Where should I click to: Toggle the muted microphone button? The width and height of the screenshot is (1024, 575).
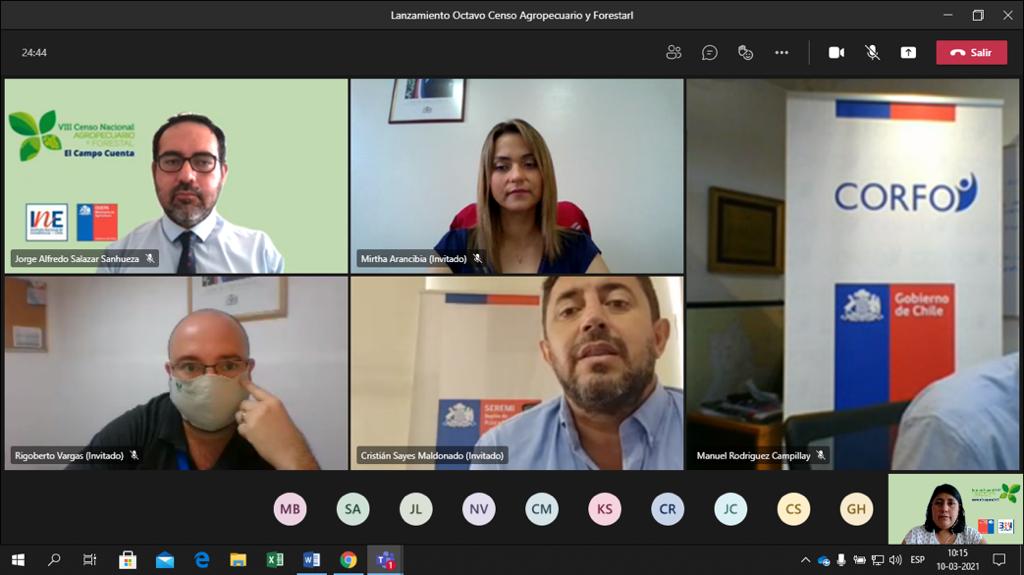click(872, 52)
